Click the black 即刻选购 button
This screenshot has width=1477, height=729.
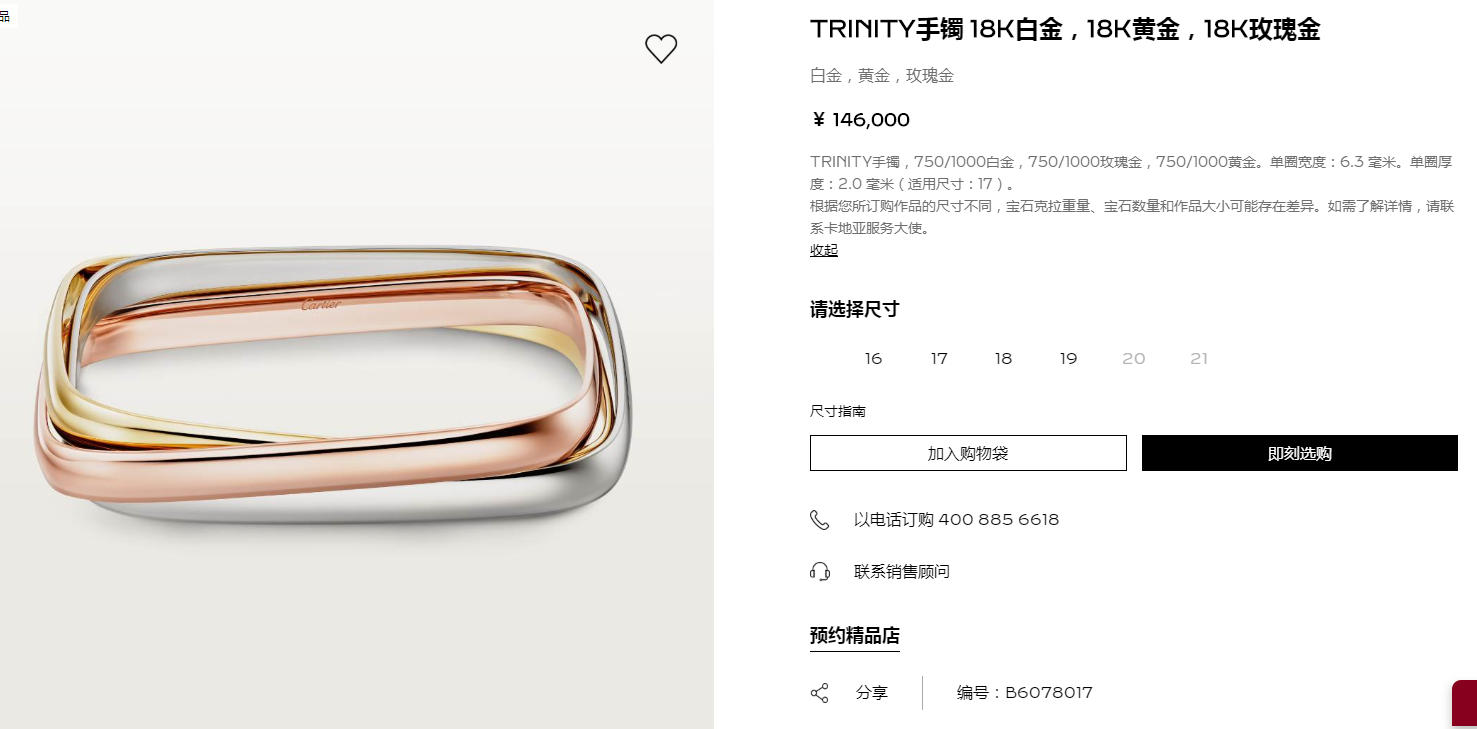(x=1300, y=453)
